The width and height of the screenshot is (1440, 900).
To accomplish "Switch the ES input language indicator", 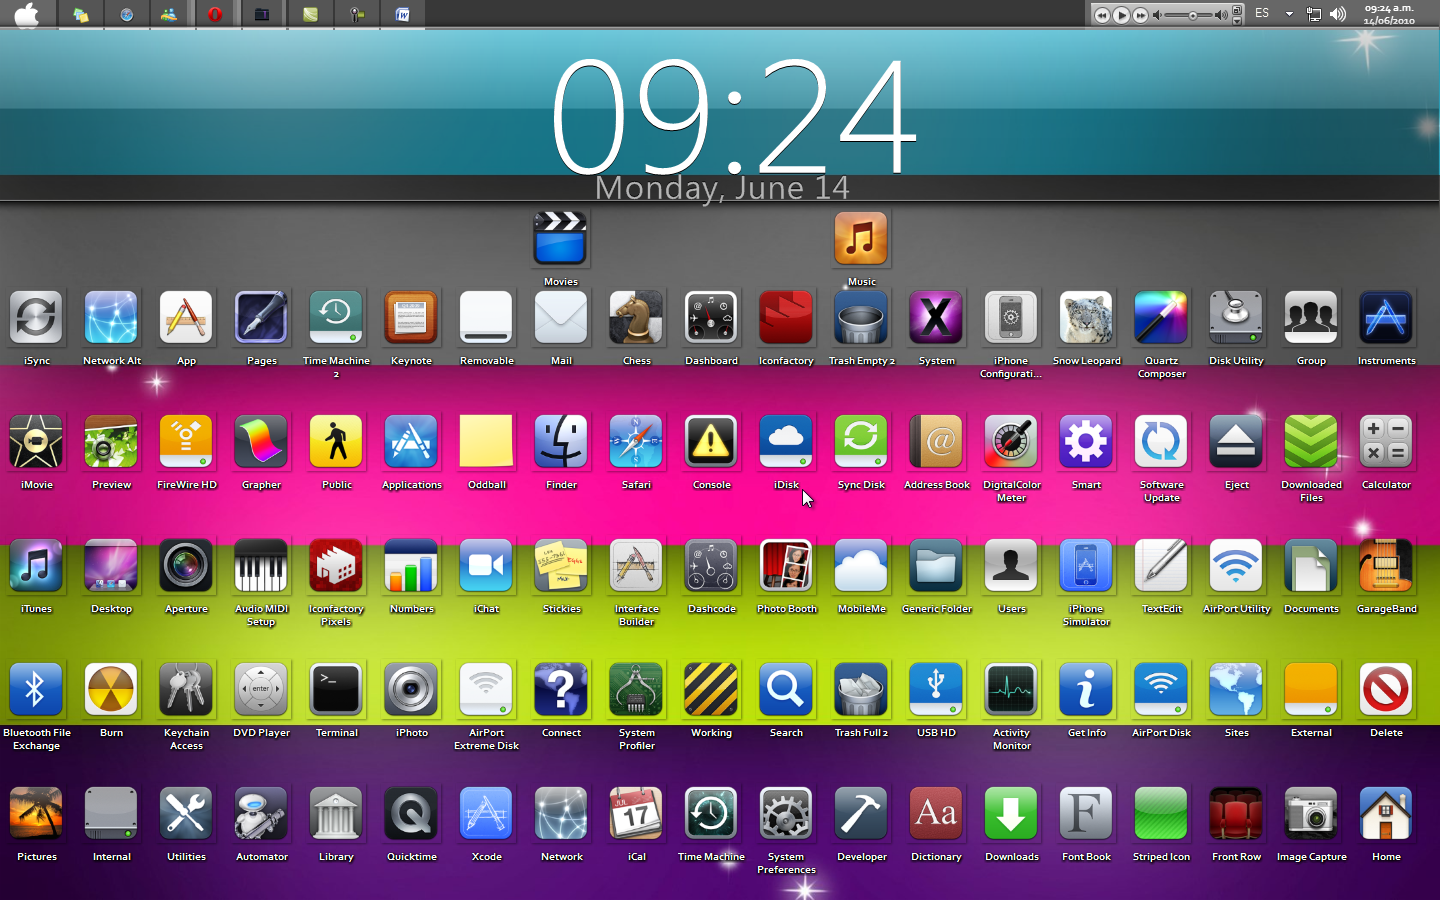I will pyautogui.click(x=1262, y=14).
